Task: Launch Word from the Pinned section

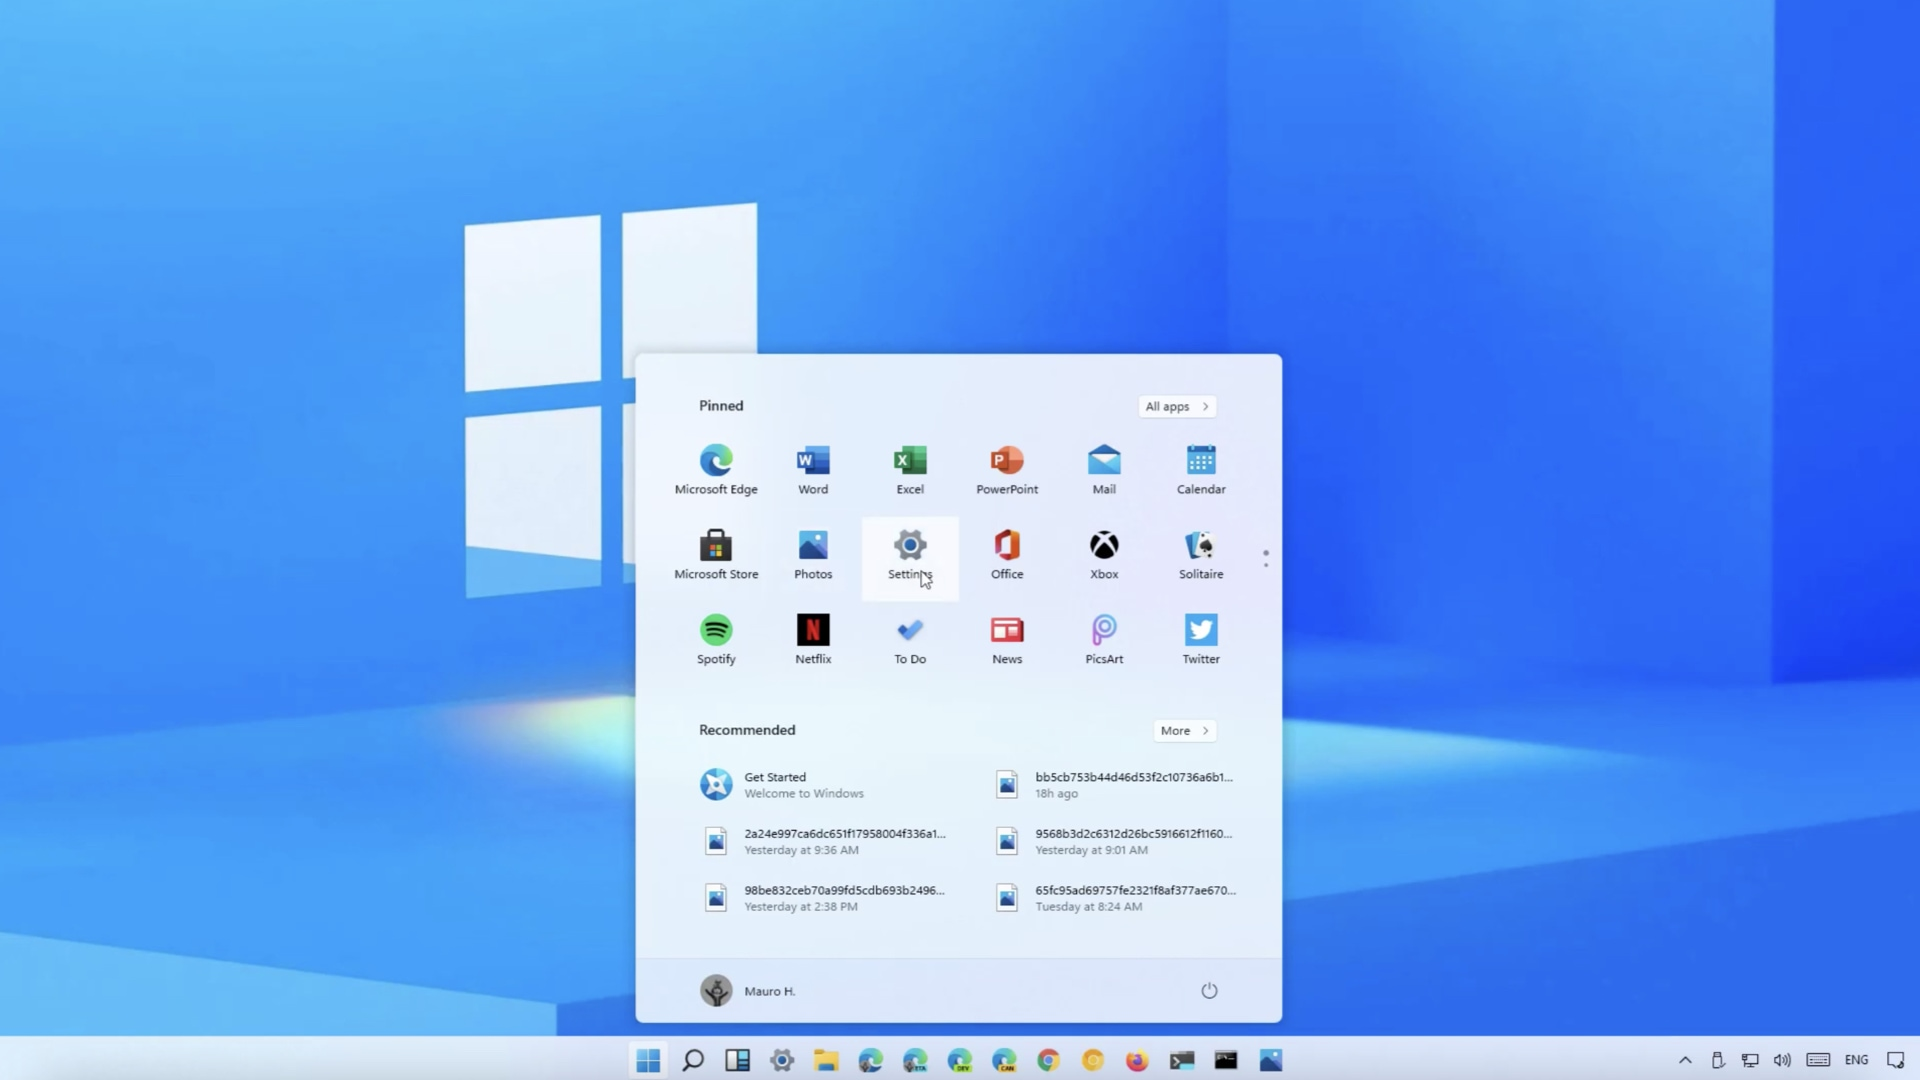Action: tap(813, 469)
